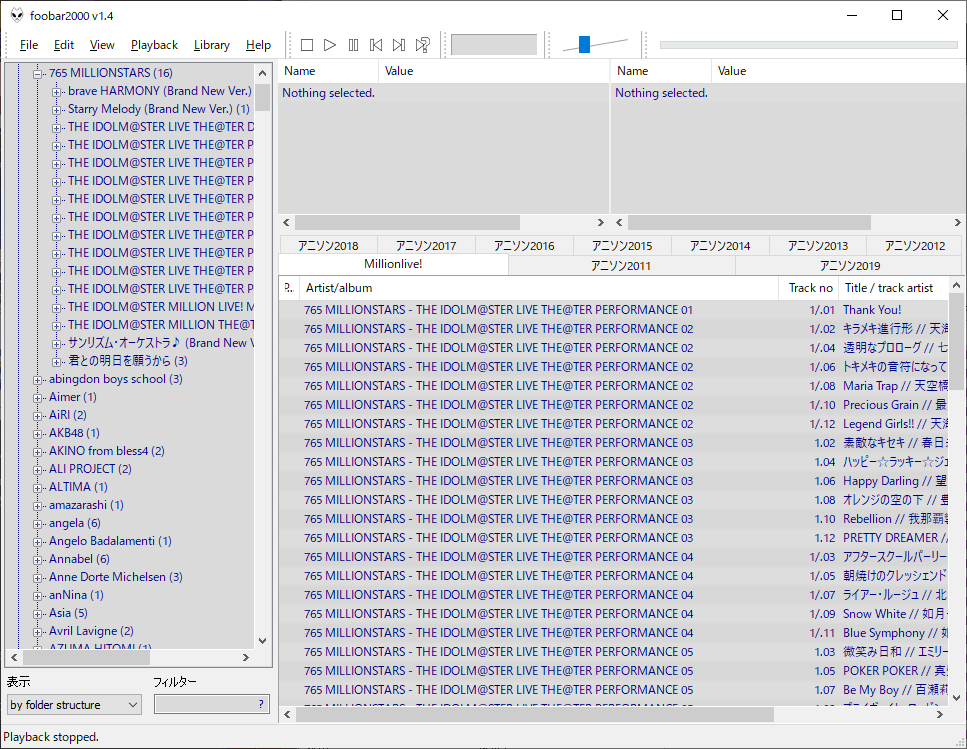The width and height of the screenshot is (967, 749).
Task: Expand the Aimer (1) tree node
Action: click(x=38, y=398)
